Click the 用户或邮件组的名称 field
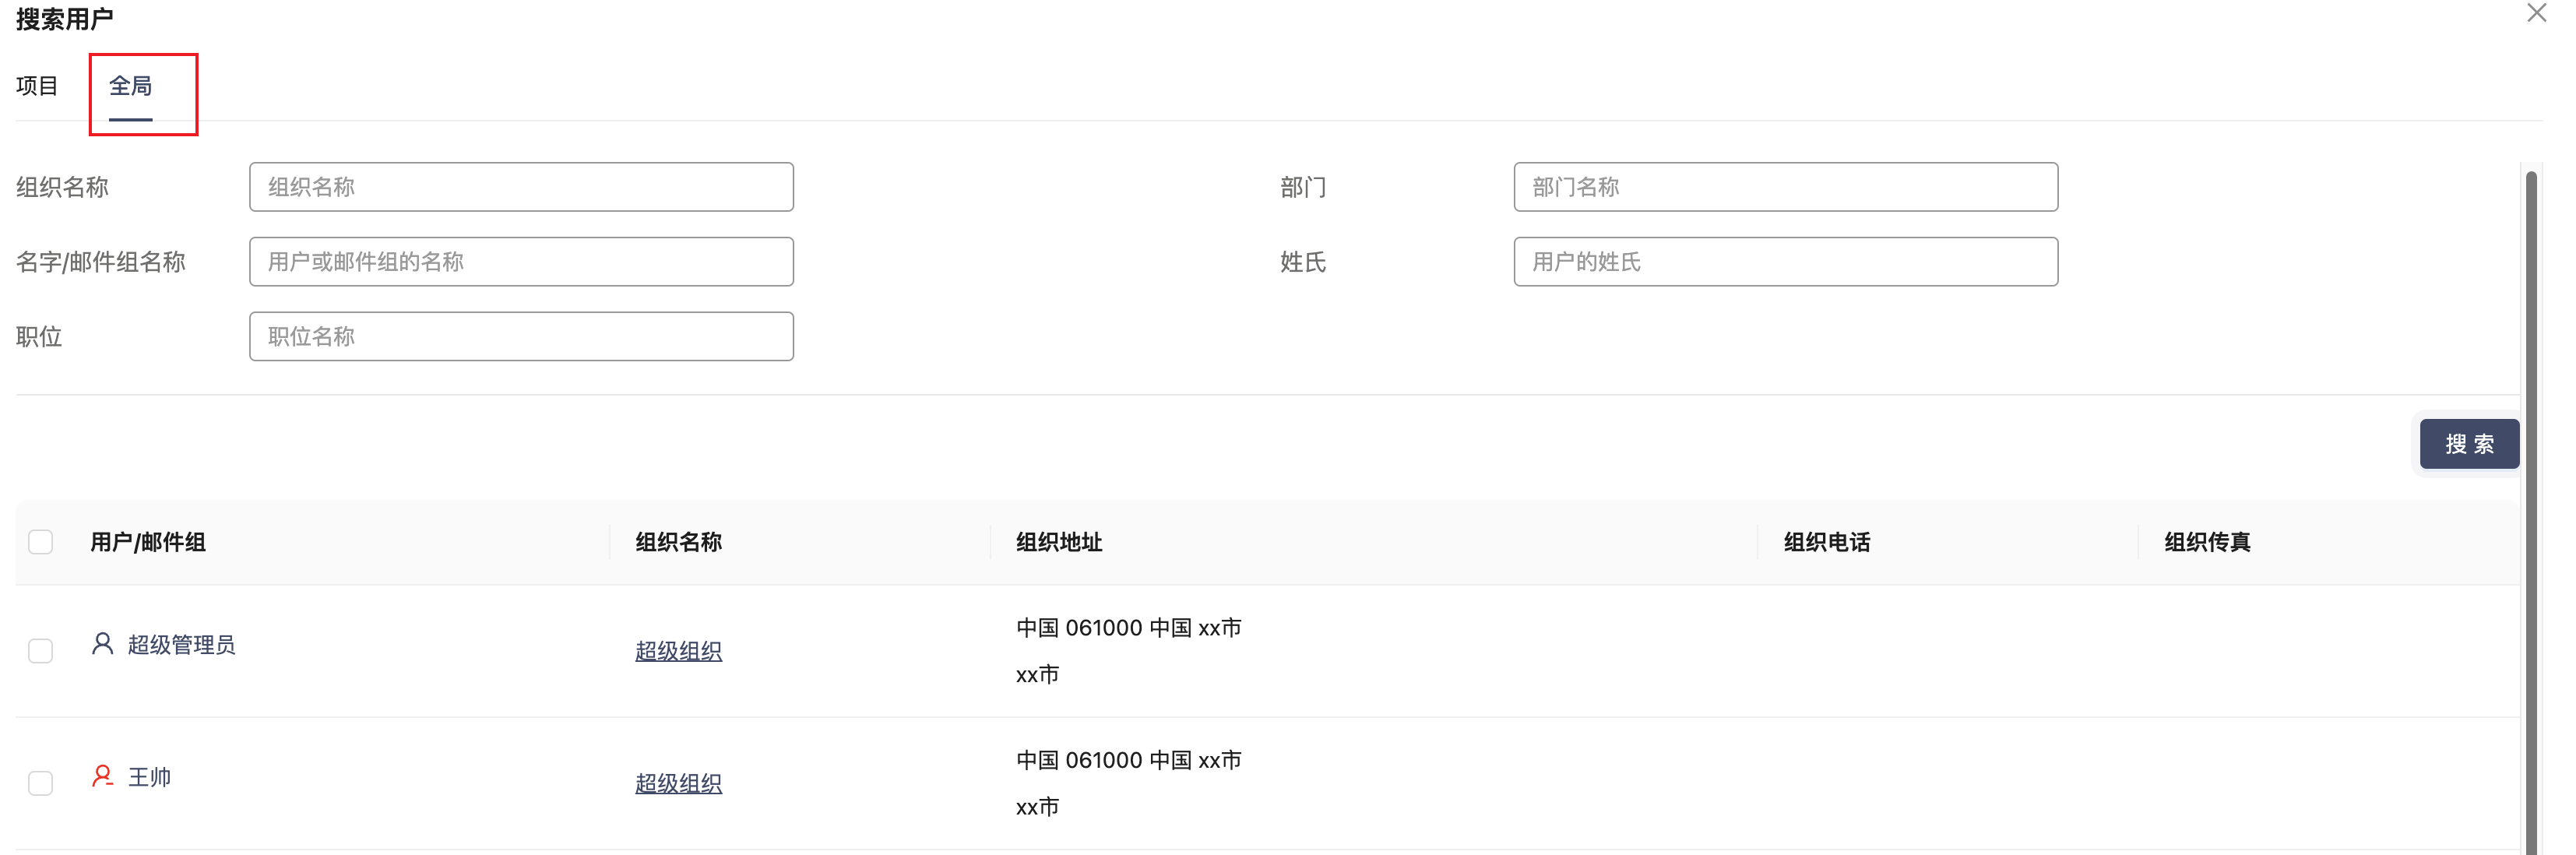2576x855 pixels. [521, 262]
